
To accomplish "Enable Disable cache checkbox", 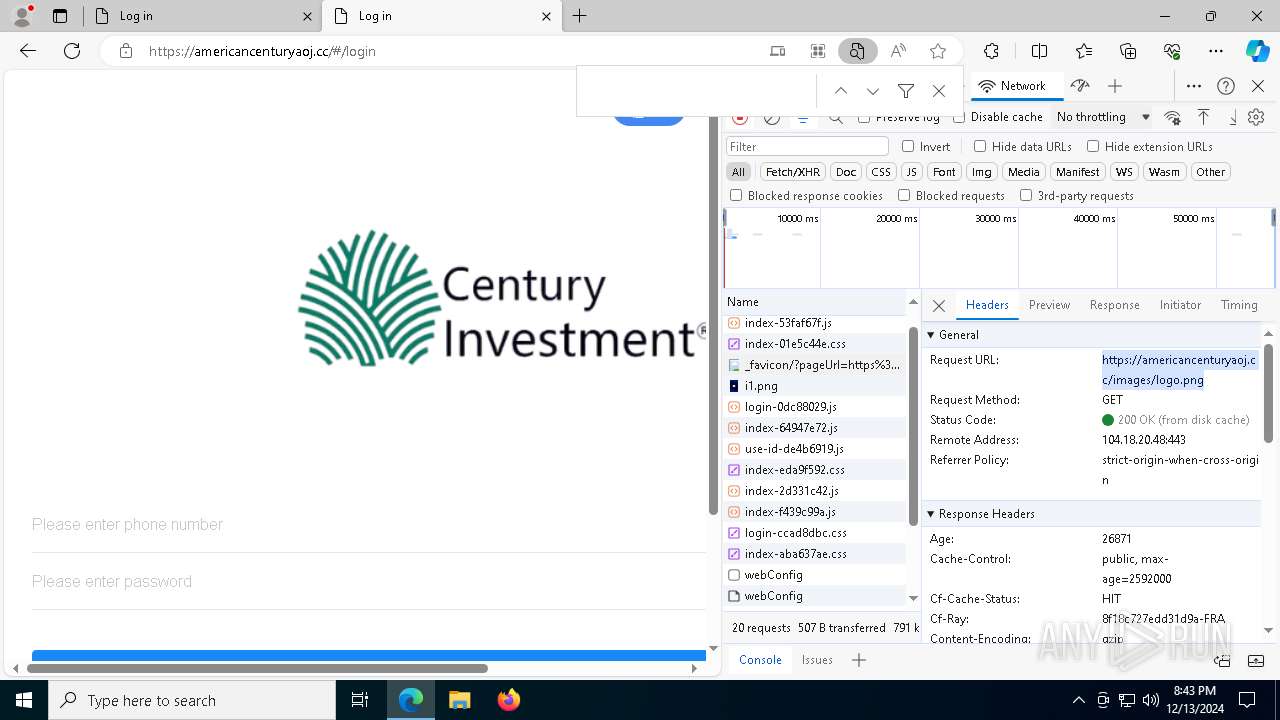I will tap(959, 117).
